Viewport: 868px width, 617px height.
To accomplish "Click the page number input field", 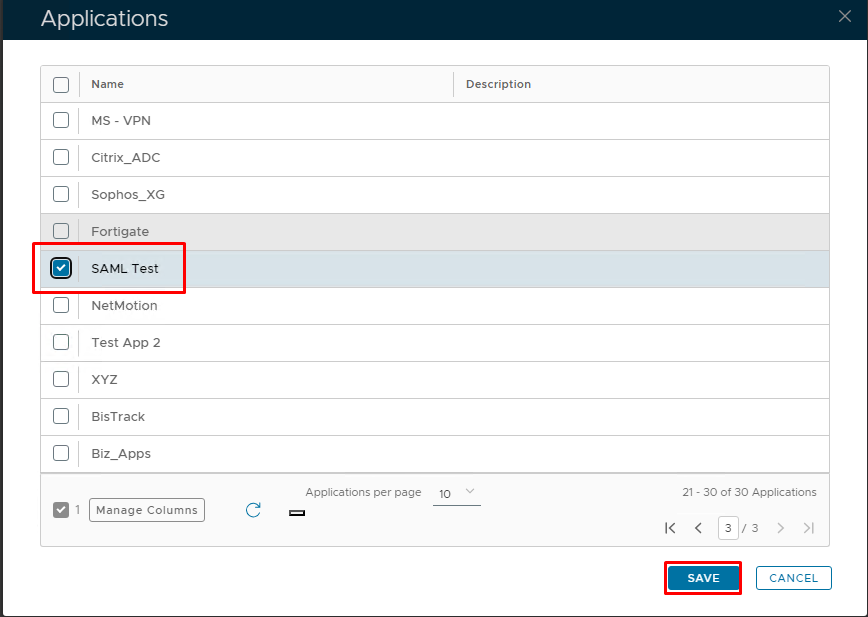I will coord(728,528).
